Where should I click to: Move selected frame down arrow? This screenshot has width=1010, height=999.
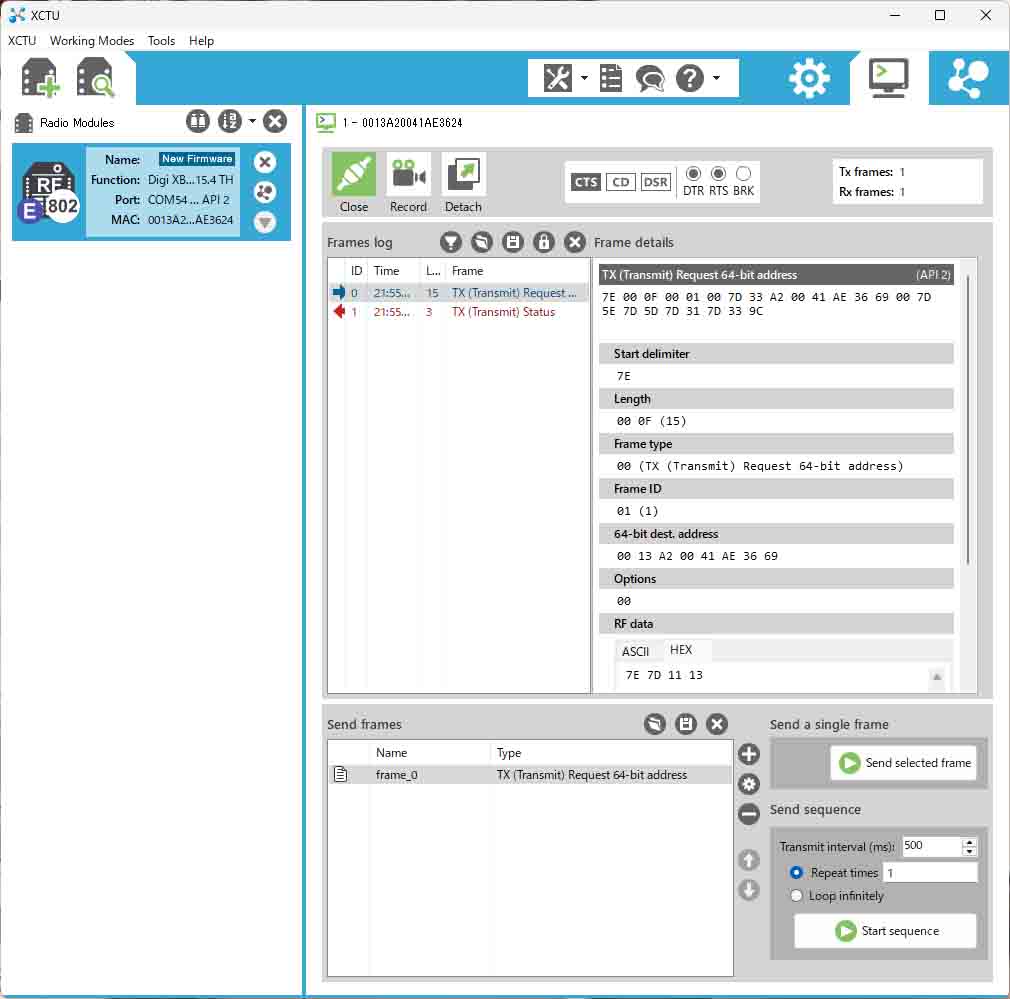pos(748,890)
